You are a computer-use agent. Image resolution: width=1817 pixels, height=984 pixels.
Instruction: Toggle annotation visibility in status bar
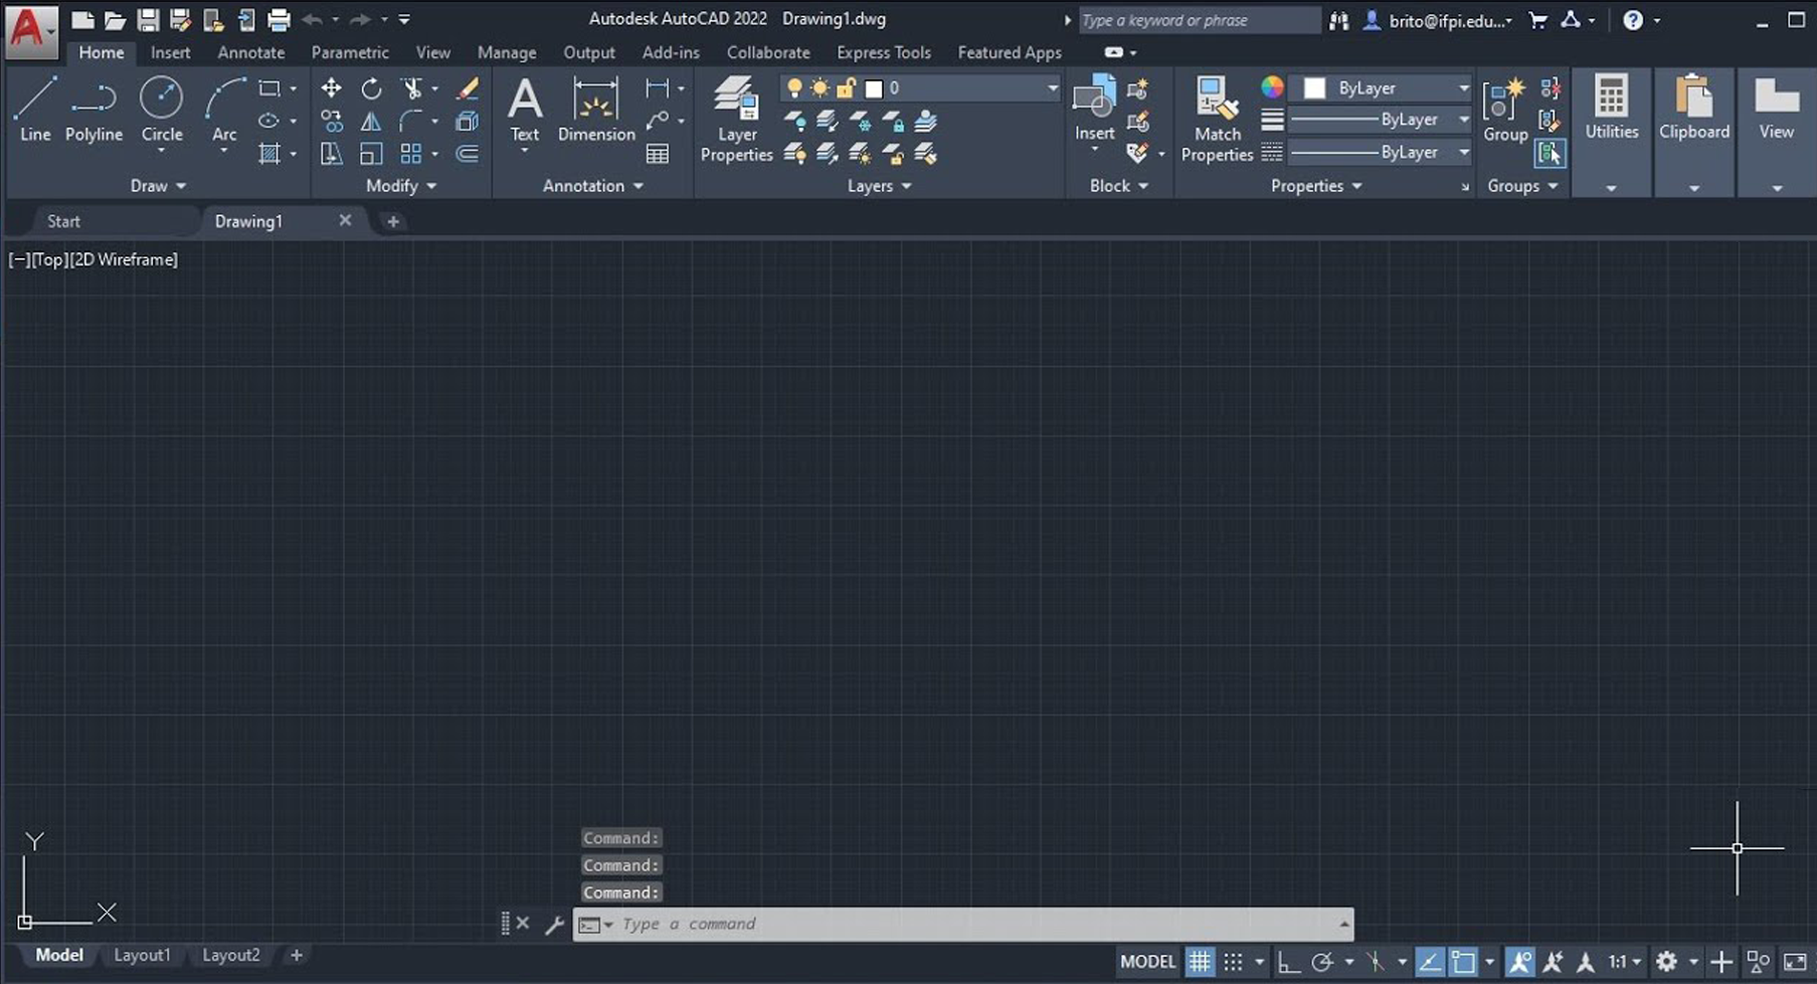pos(1519,962)
